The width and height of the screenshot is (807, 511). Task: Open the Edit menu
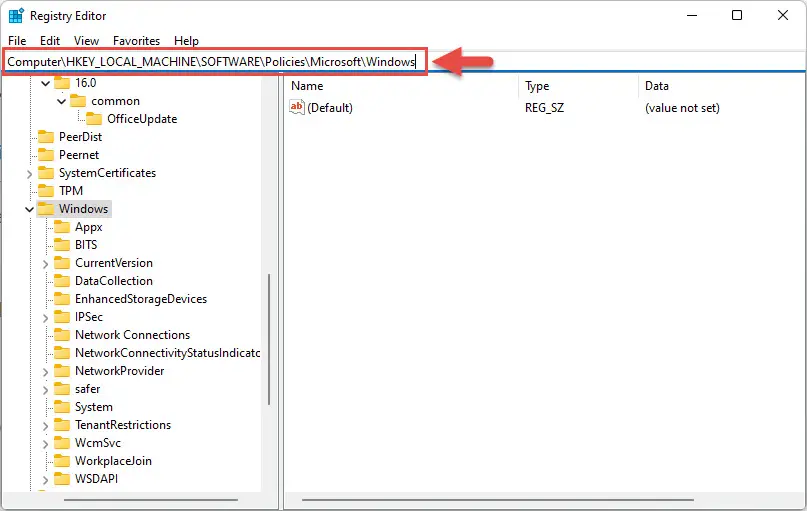50,41
